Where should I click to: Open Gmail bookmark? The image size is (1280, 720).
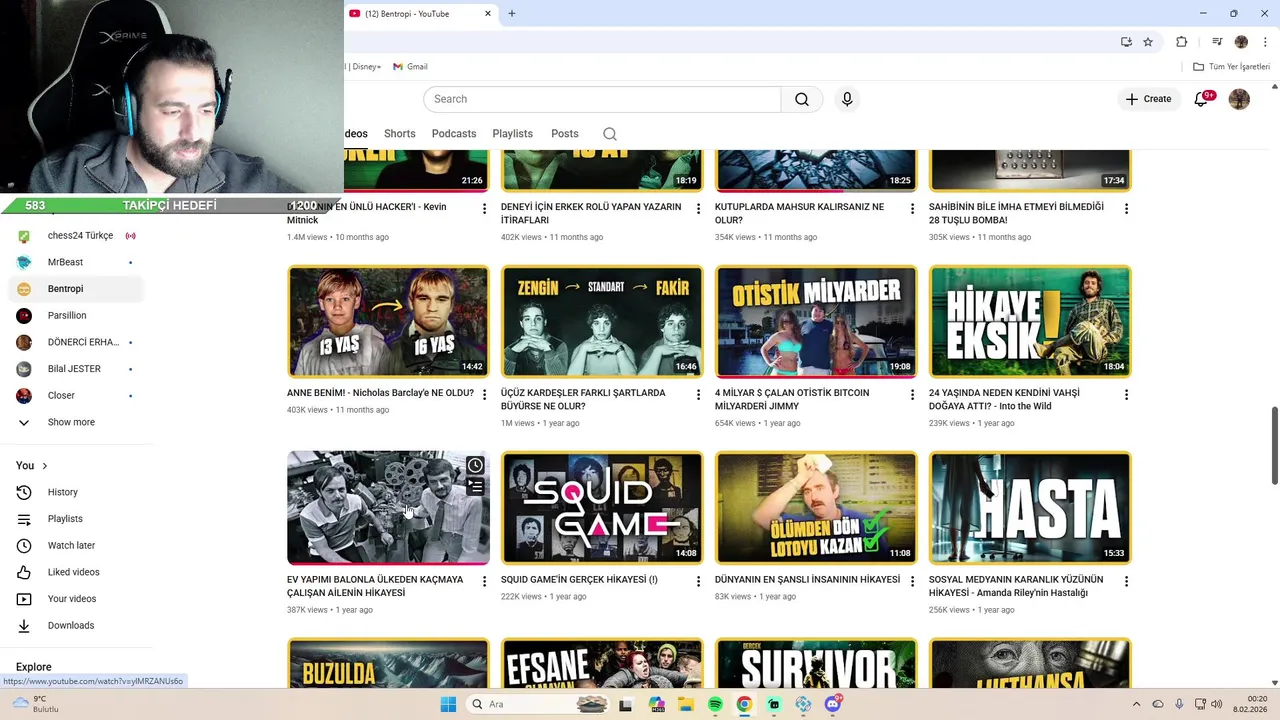410,67
